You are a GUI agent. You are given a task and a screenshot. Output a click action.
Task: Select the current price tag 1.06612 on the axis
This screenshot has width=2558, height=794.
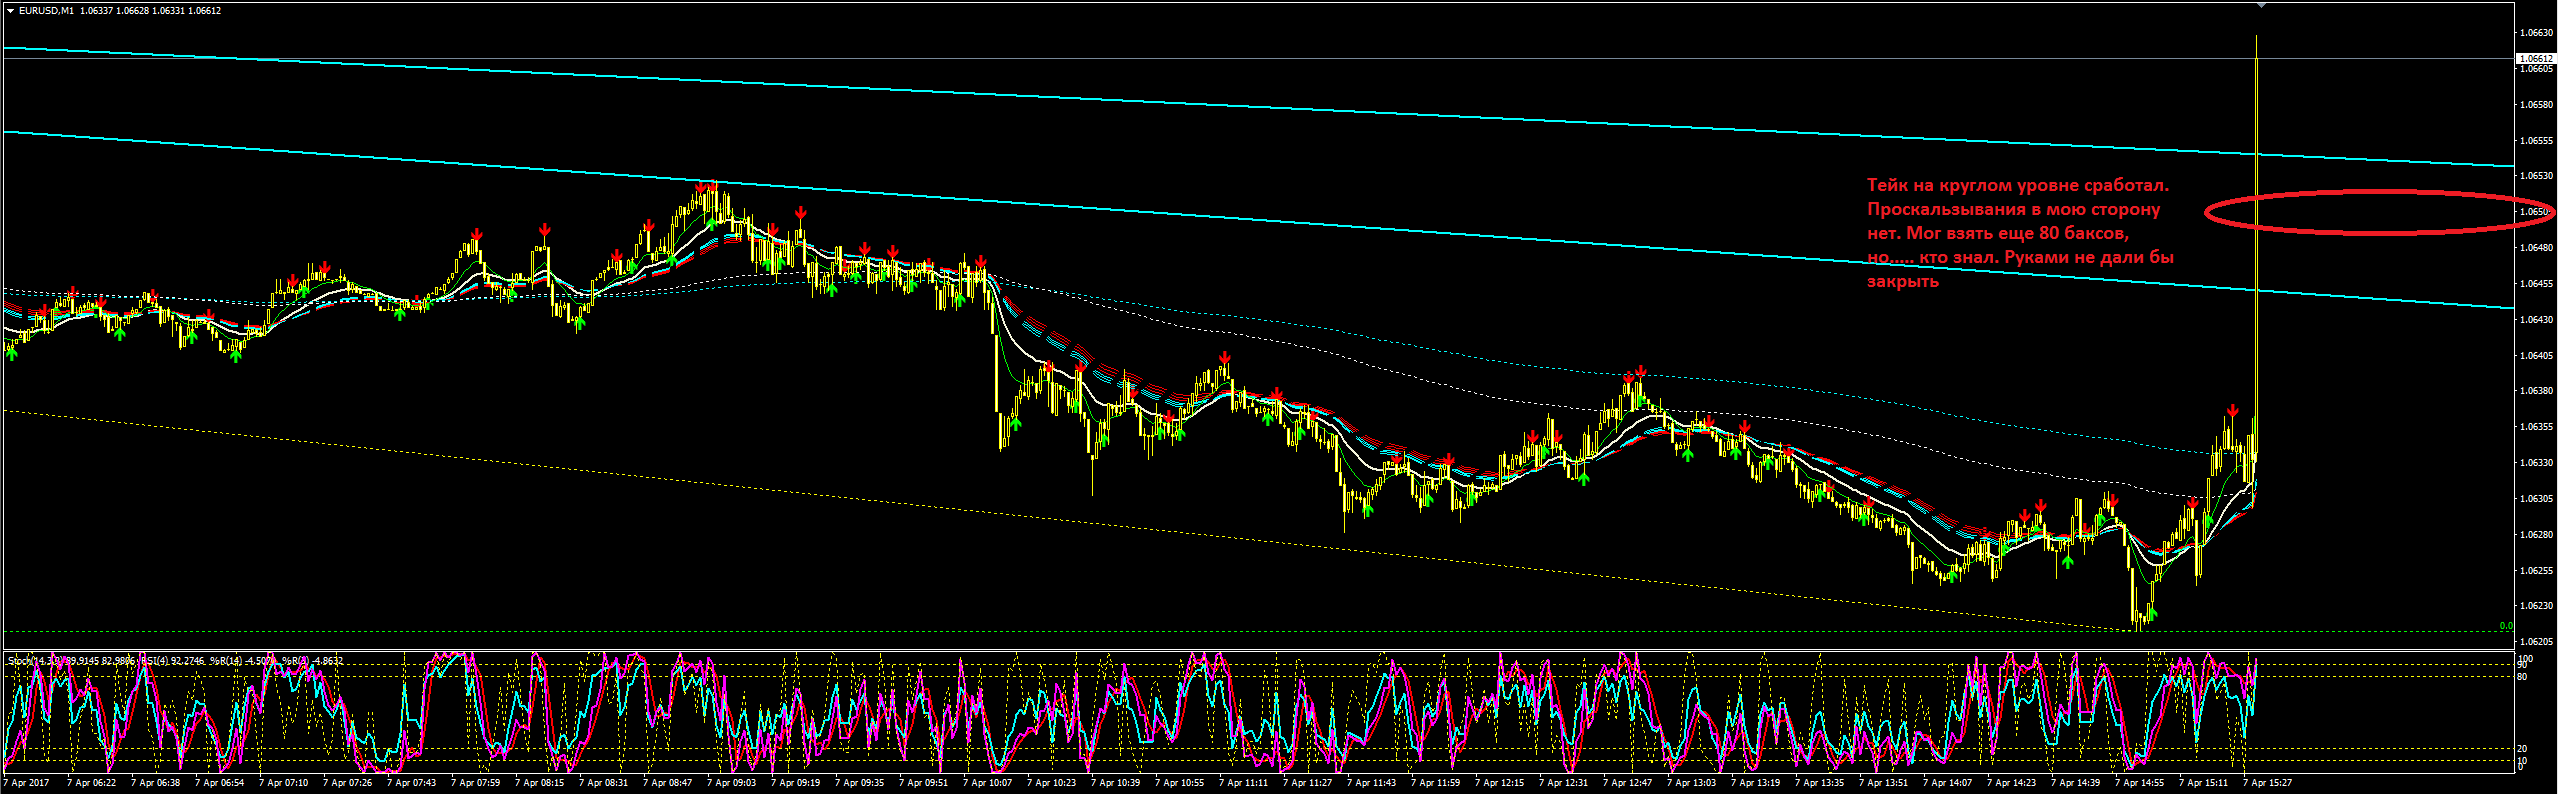2536,59
